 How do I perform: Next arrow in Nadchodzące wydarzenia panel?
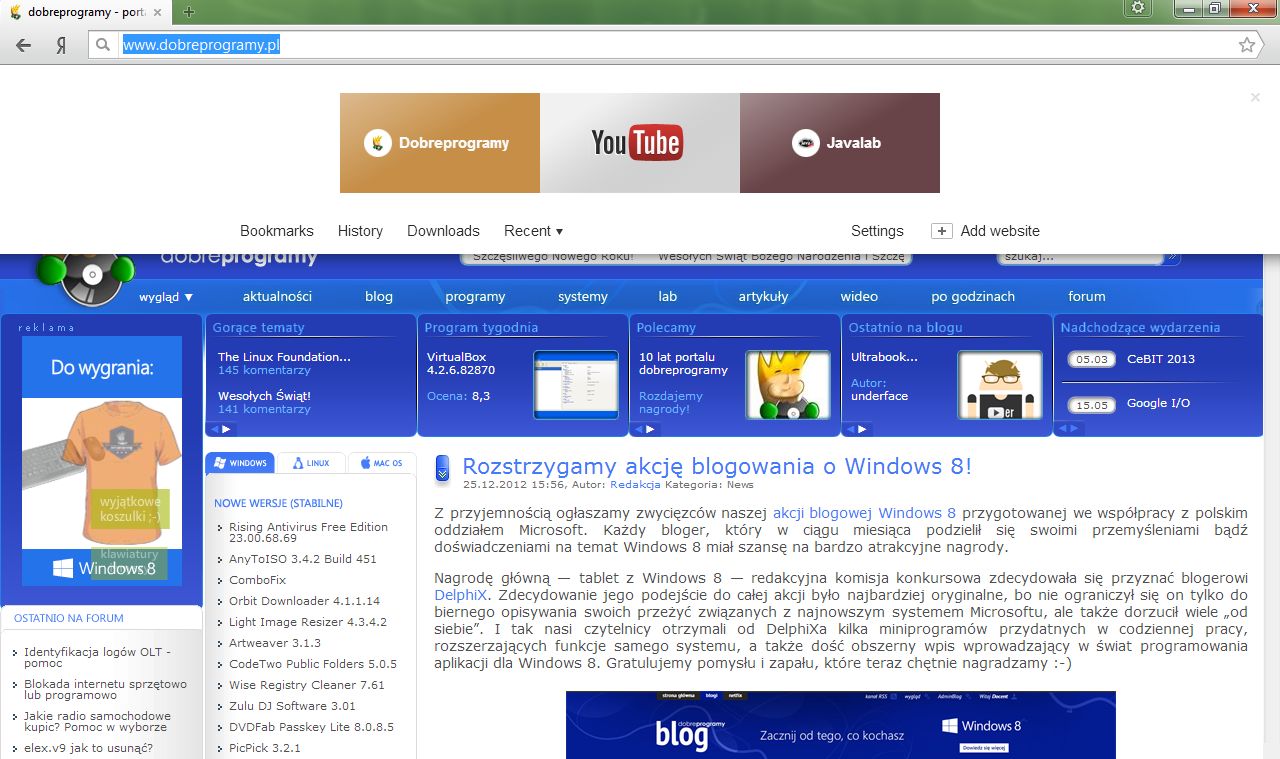click(x=1074, y=429)
